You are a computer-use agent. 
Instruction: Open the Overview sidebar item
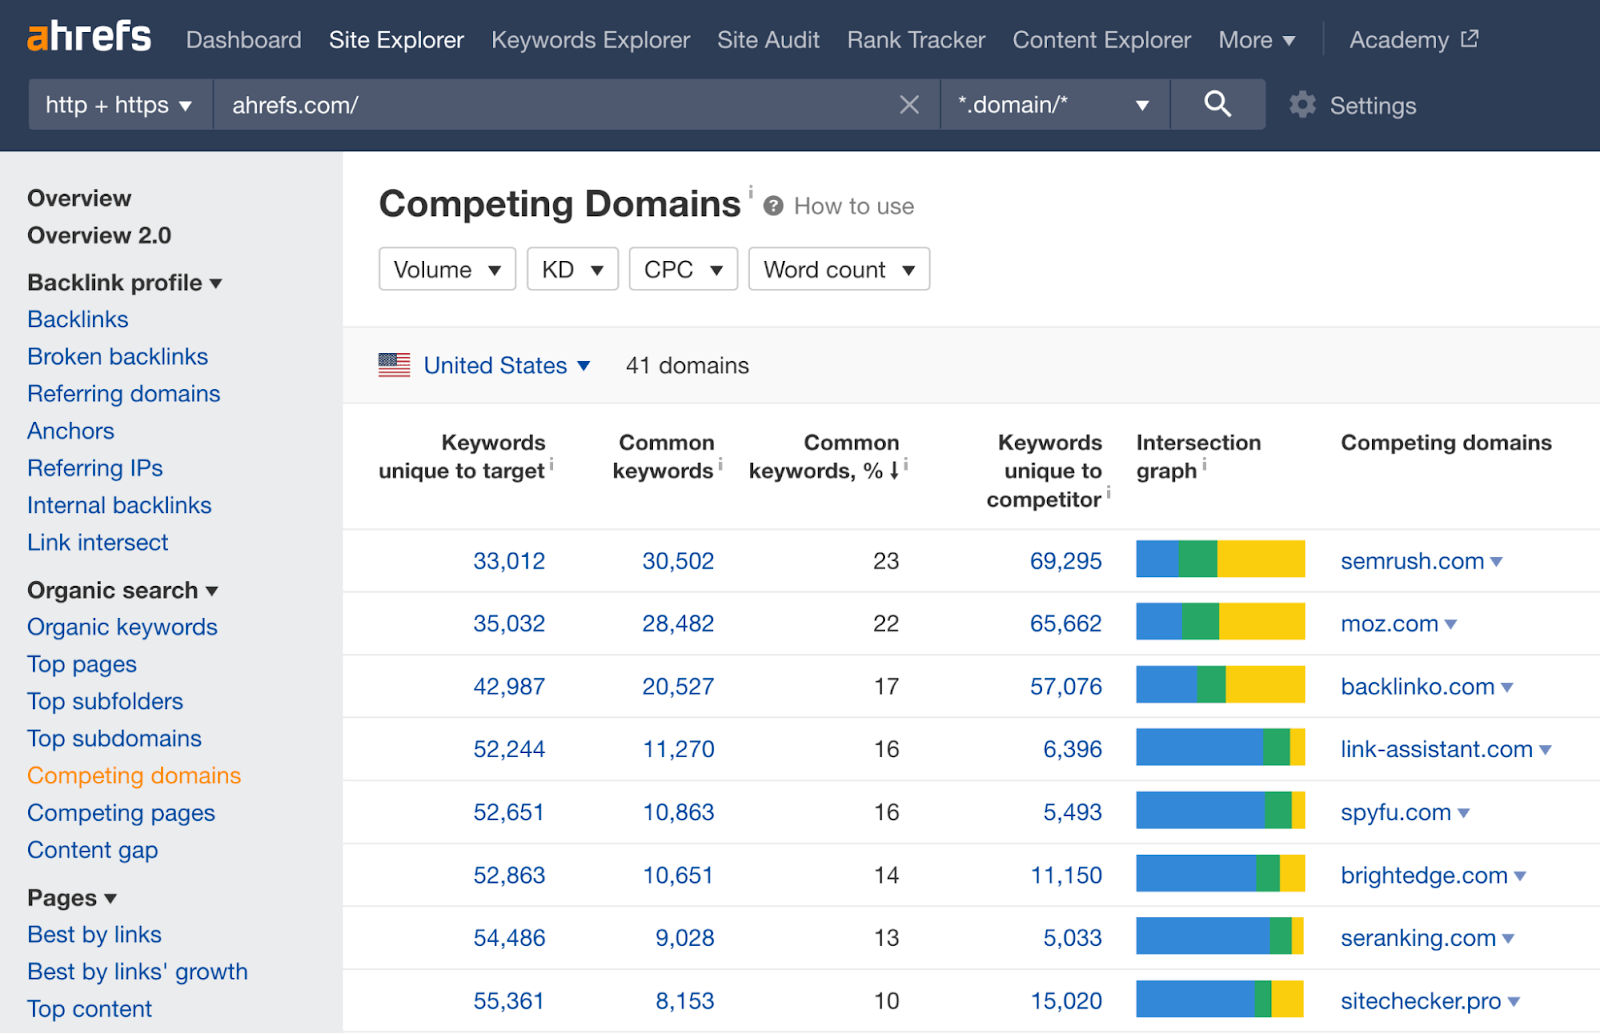(79, 198)
